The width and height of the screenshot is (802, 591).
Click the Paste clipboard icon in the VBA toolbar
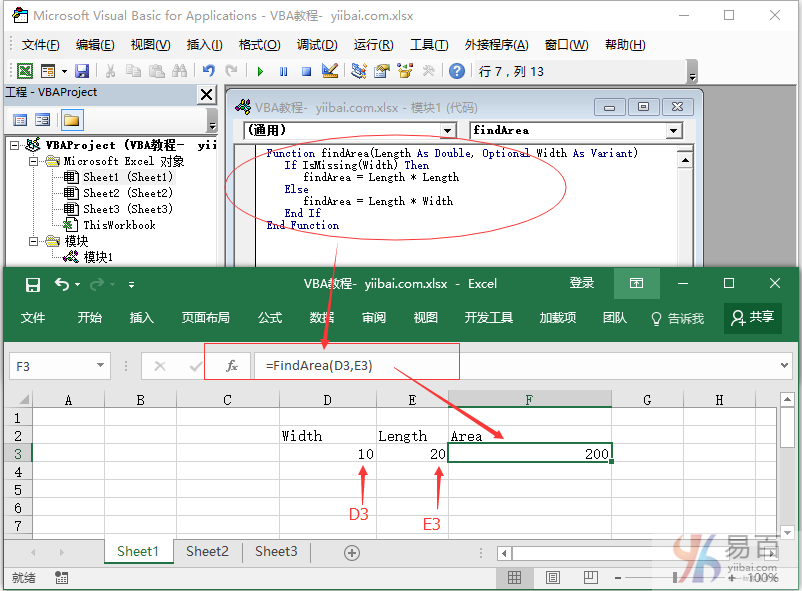(157, 71)
